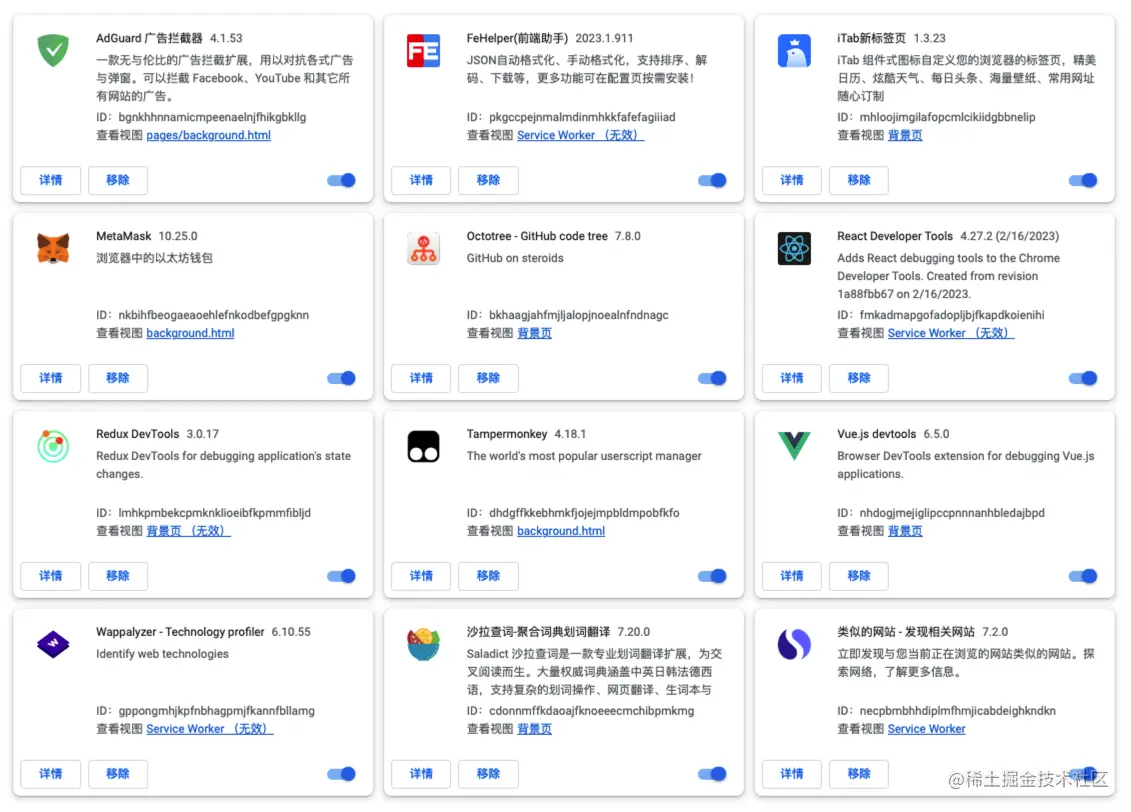The image size is (1131, 812).
Task: Remove AdGuard with the 移除 button
Action: pyautogui.click(x=118, y=180)
